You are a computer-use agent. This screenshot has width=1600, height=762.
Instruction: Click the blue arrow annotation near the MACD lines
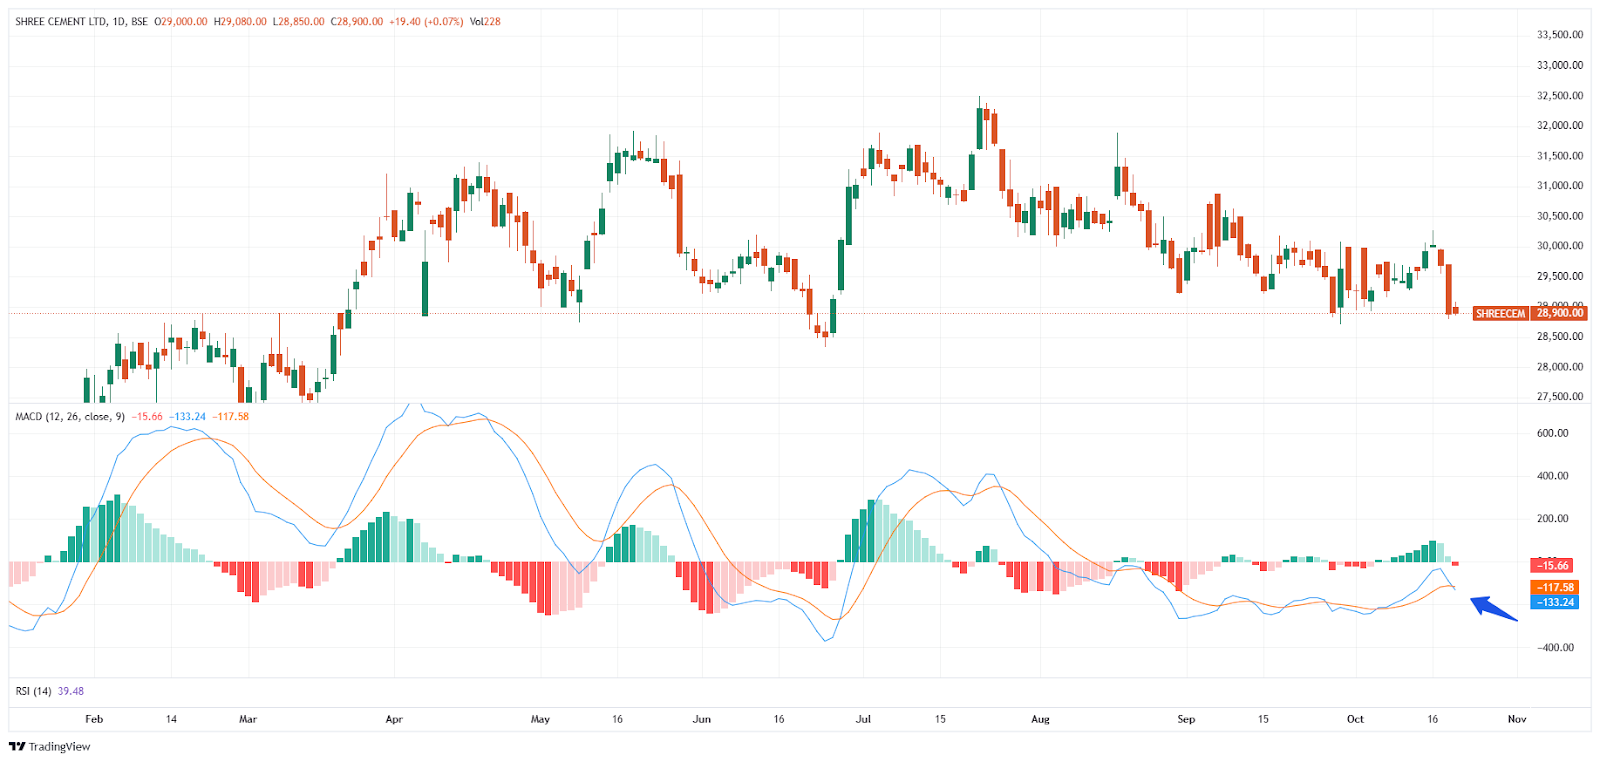point(1493,608)
